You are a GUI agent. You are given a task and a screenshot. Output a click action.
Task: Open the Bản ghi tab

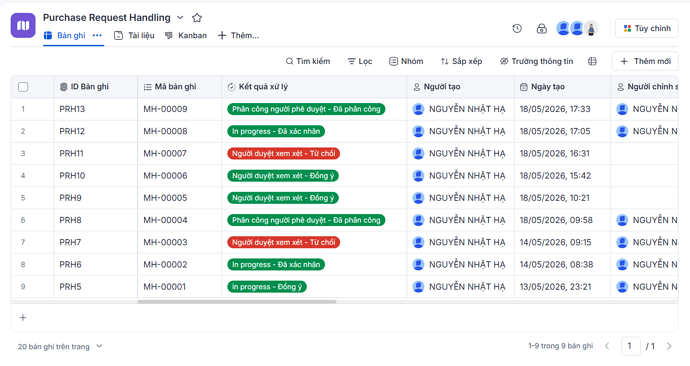(x=65, y=36)
